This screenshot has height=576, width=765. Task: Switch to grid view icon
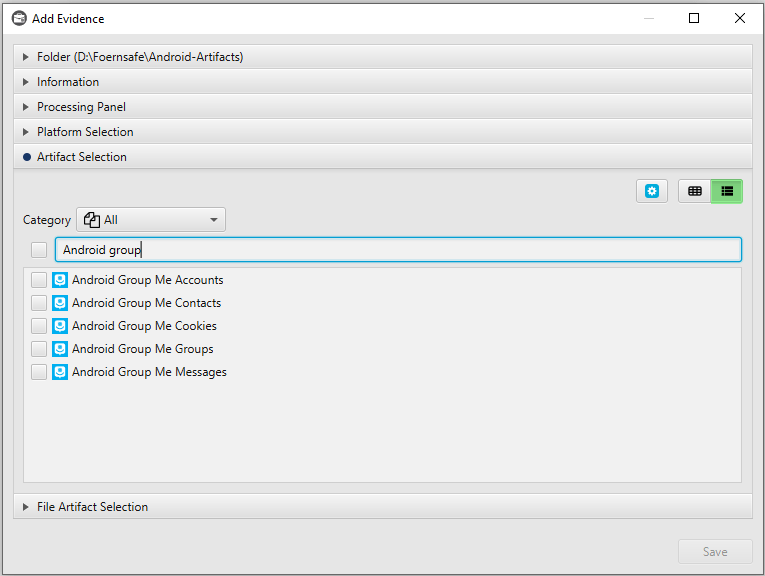point(695,191)
